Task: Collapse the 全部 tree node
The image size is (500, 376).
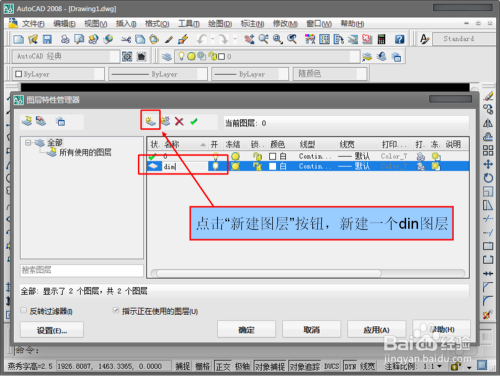Action: tap(28, 143)
